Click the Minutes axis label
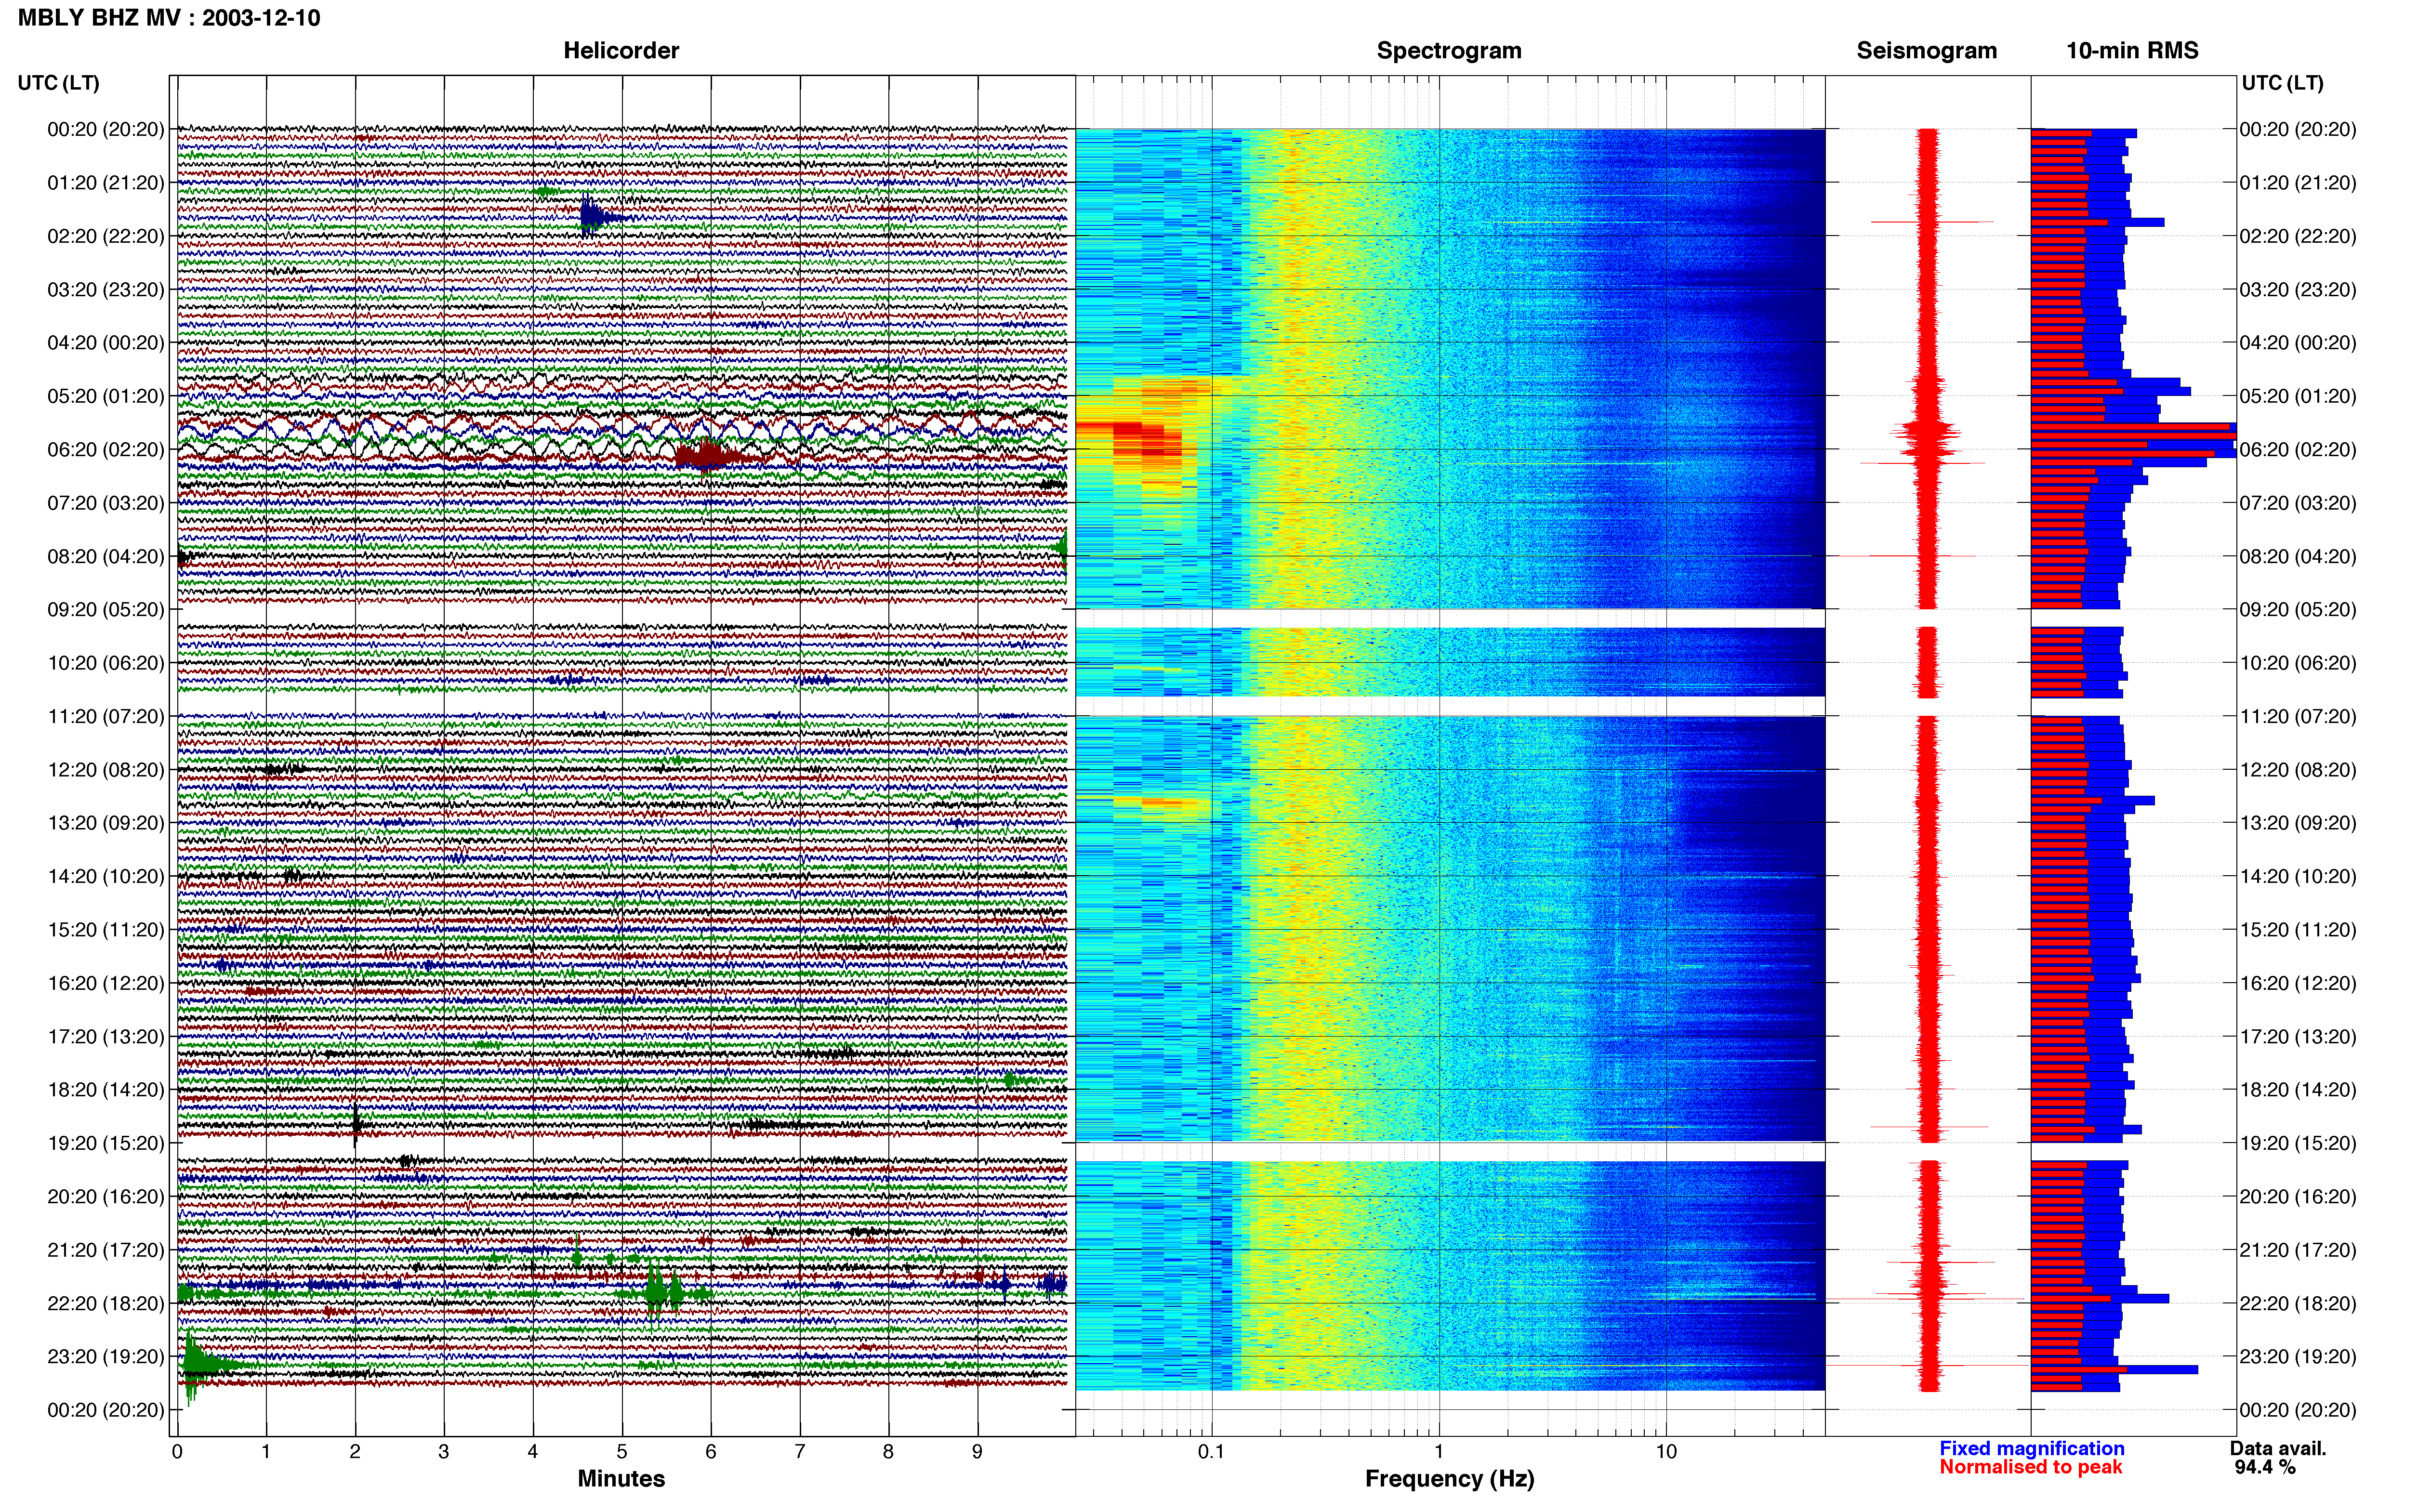This screenshot has width=2418, height=1512. pos(621,1478)
